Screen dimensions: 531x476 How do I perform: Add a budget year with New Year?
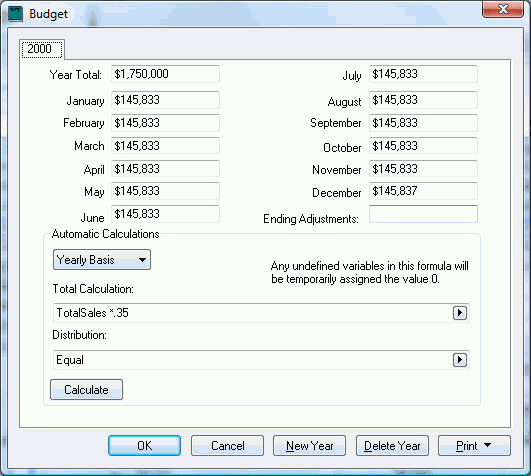click(x=310, y=446)
